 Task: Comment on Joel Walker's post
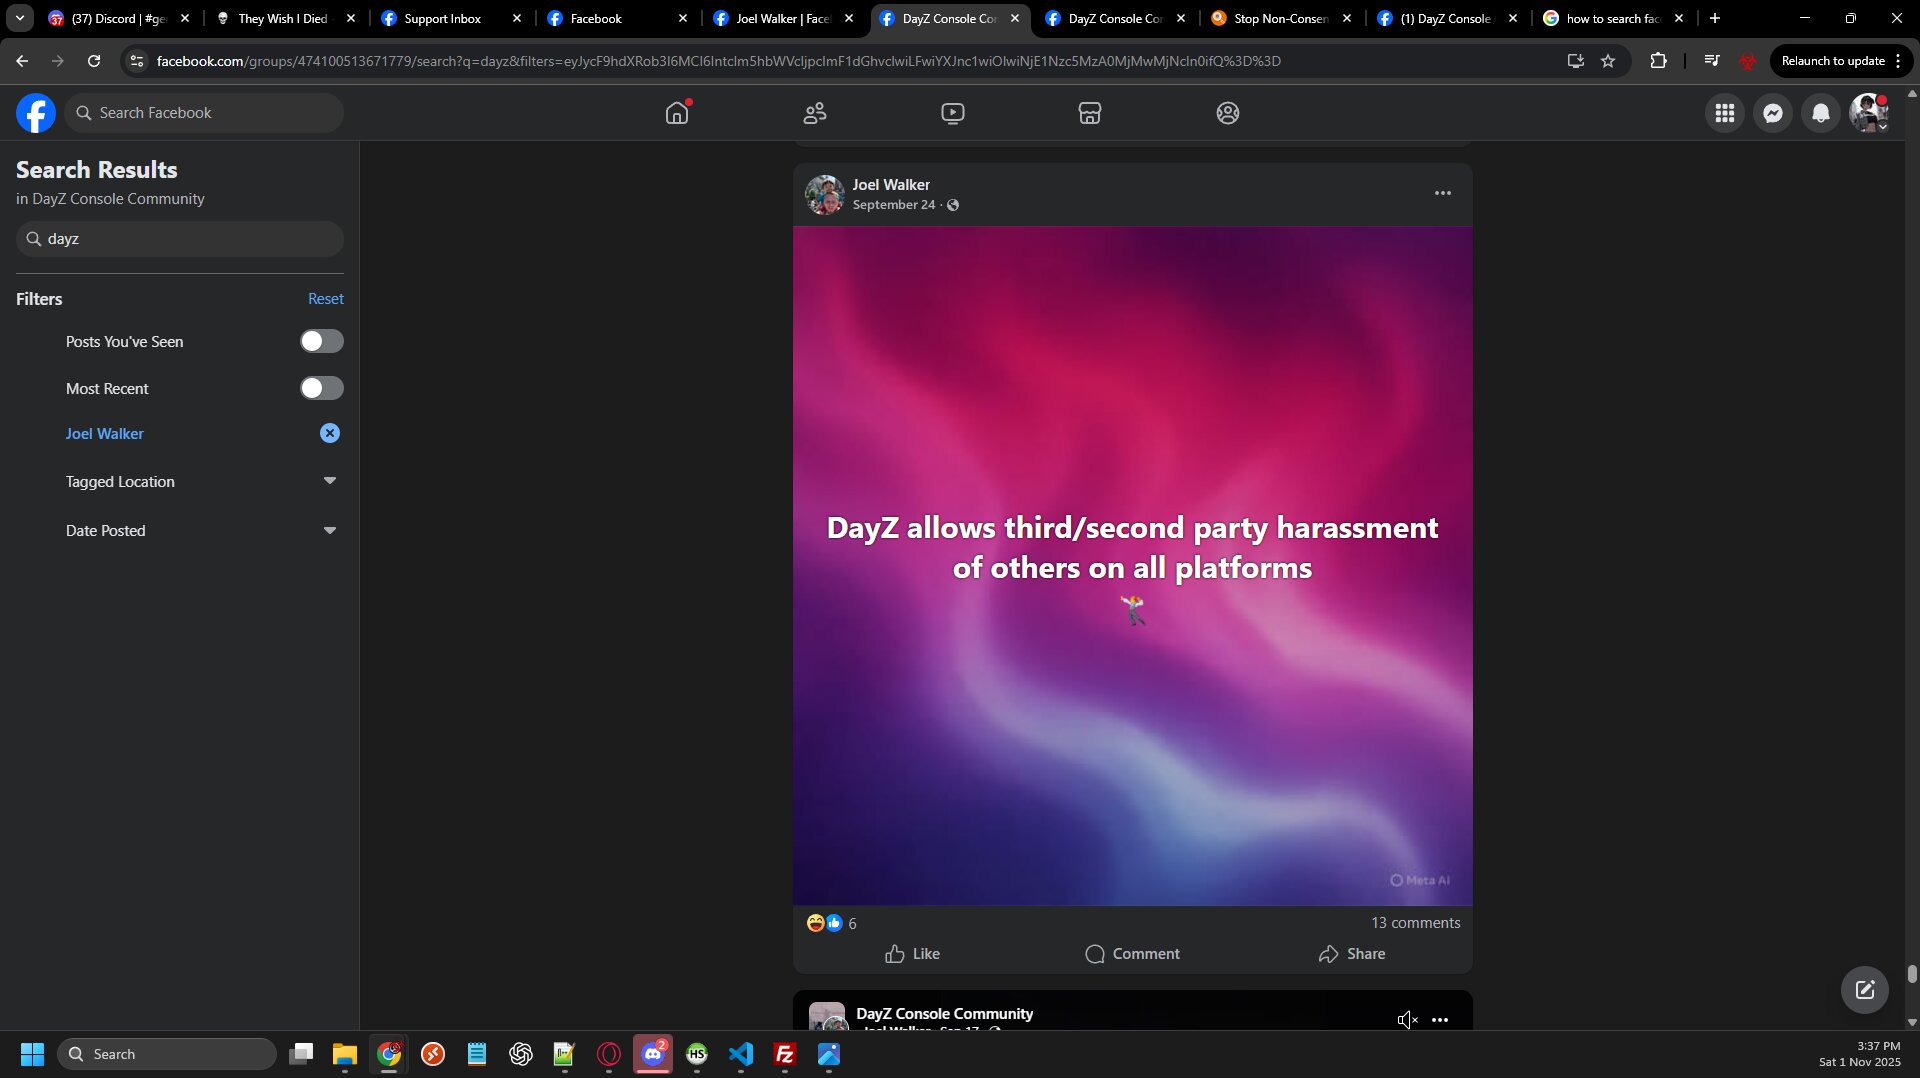click(x=1132, y=954)
